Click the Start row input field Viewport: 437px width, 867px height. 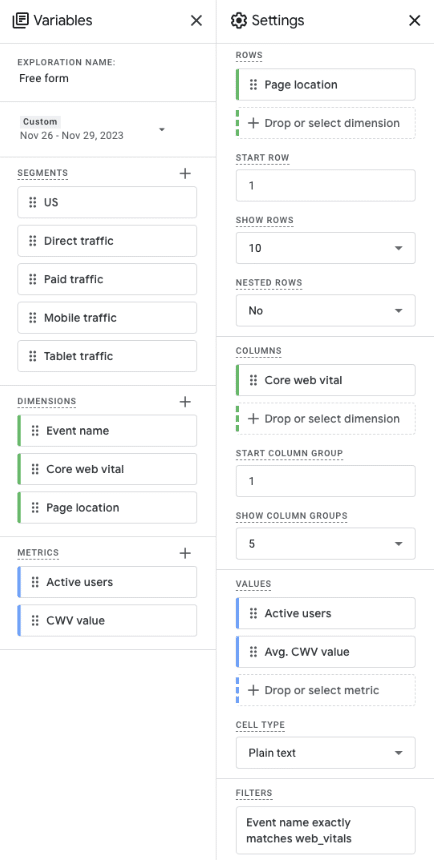(x=326, y=186)
